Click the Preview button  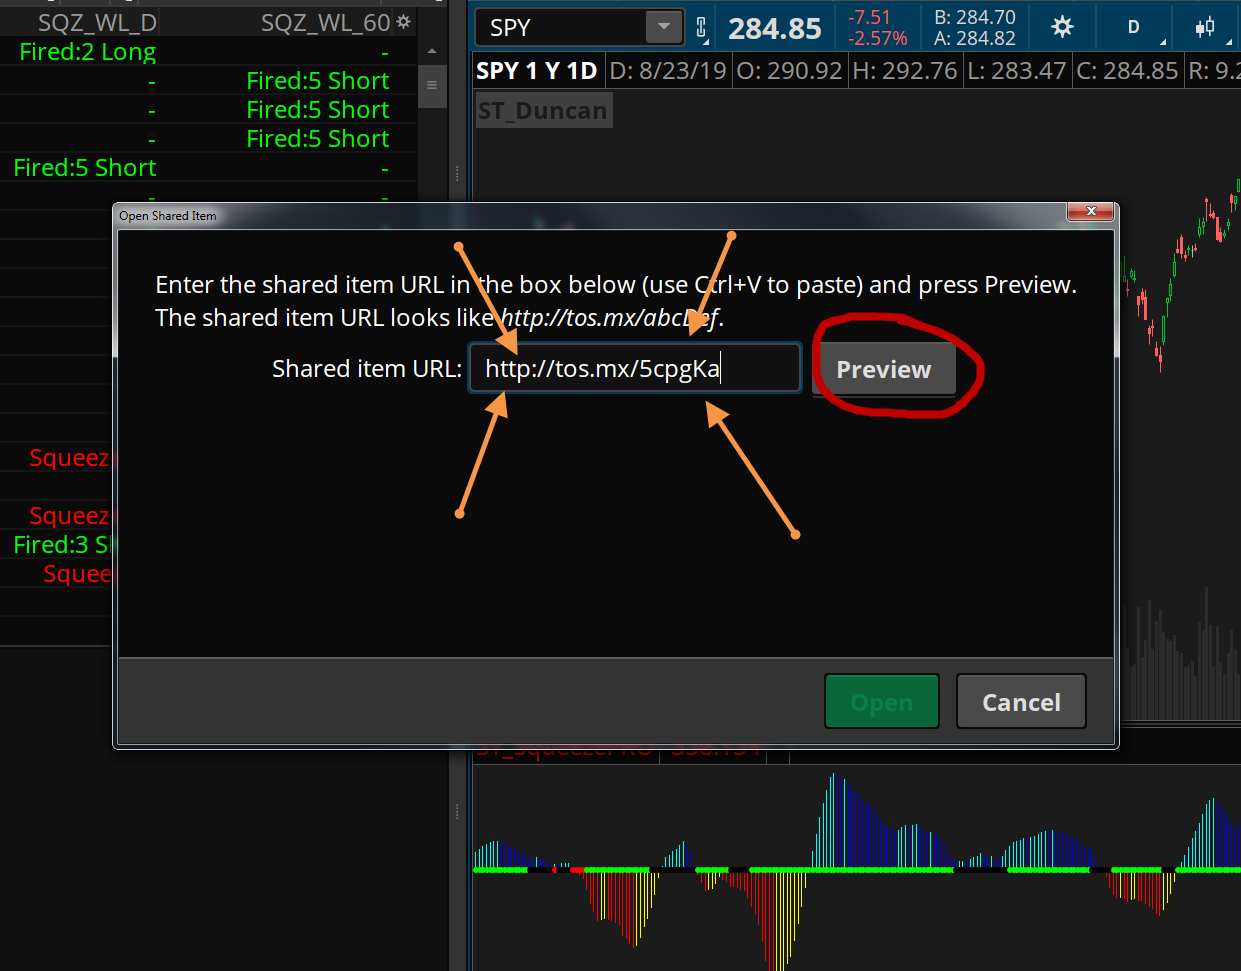[x=884, y=369]
